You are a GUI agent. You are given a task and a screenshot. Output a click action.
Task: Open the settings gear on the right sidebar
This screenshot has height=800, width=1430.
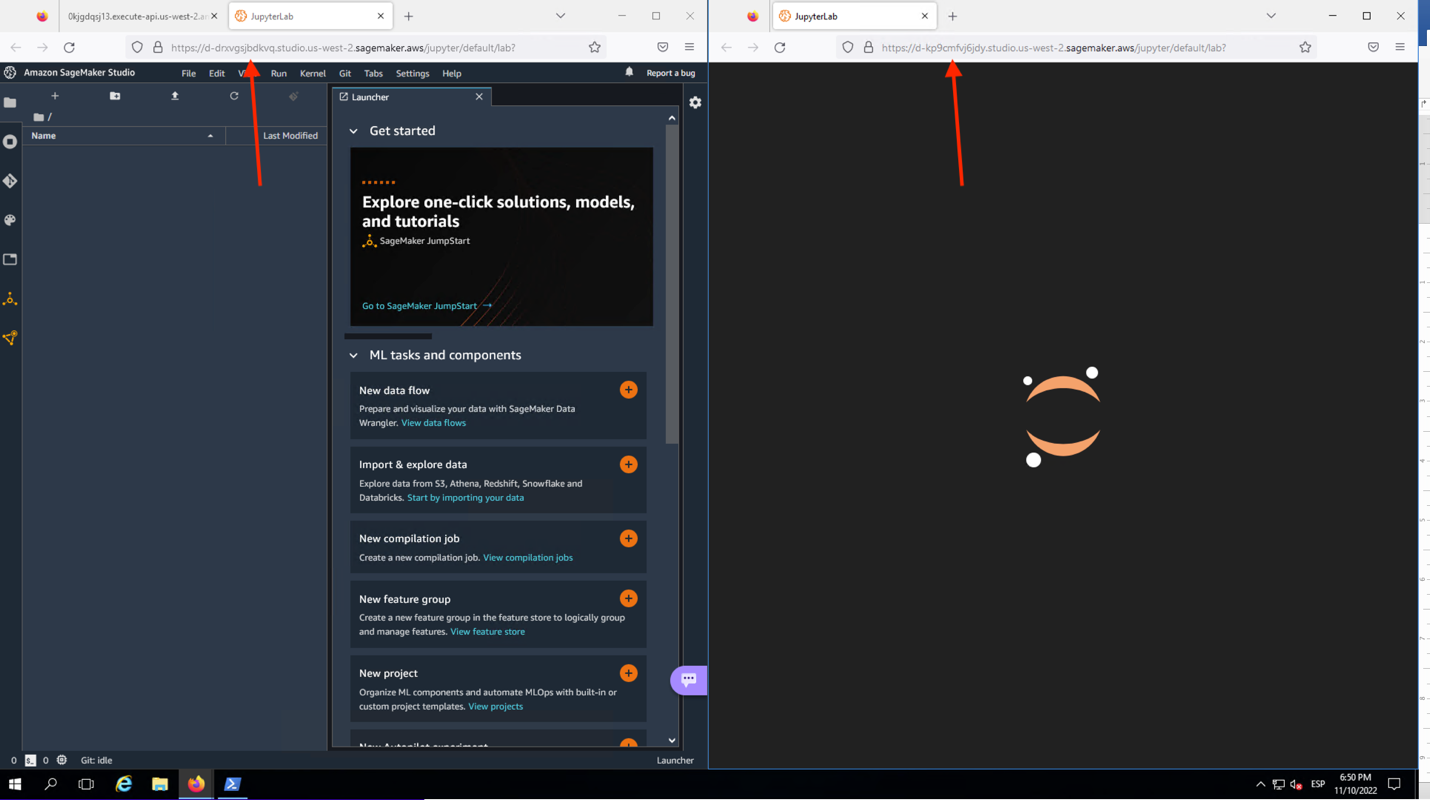(695, 103)
